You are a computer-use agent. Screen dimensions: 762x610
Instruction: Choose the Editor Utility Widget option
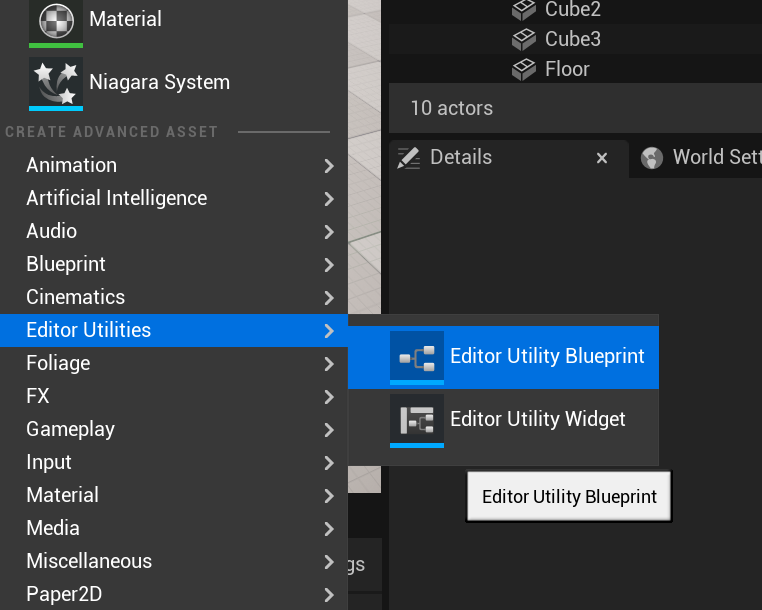tap(537, 419)
